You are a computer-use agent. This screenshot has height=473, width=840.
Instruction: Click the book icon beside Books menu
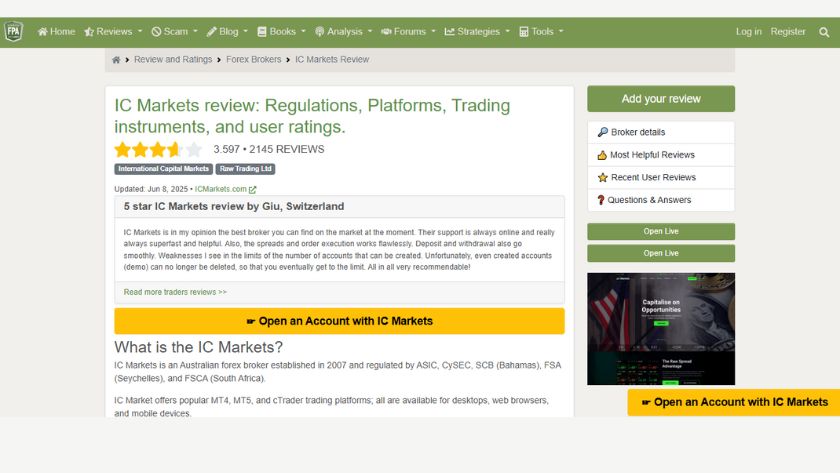[262, 32]
